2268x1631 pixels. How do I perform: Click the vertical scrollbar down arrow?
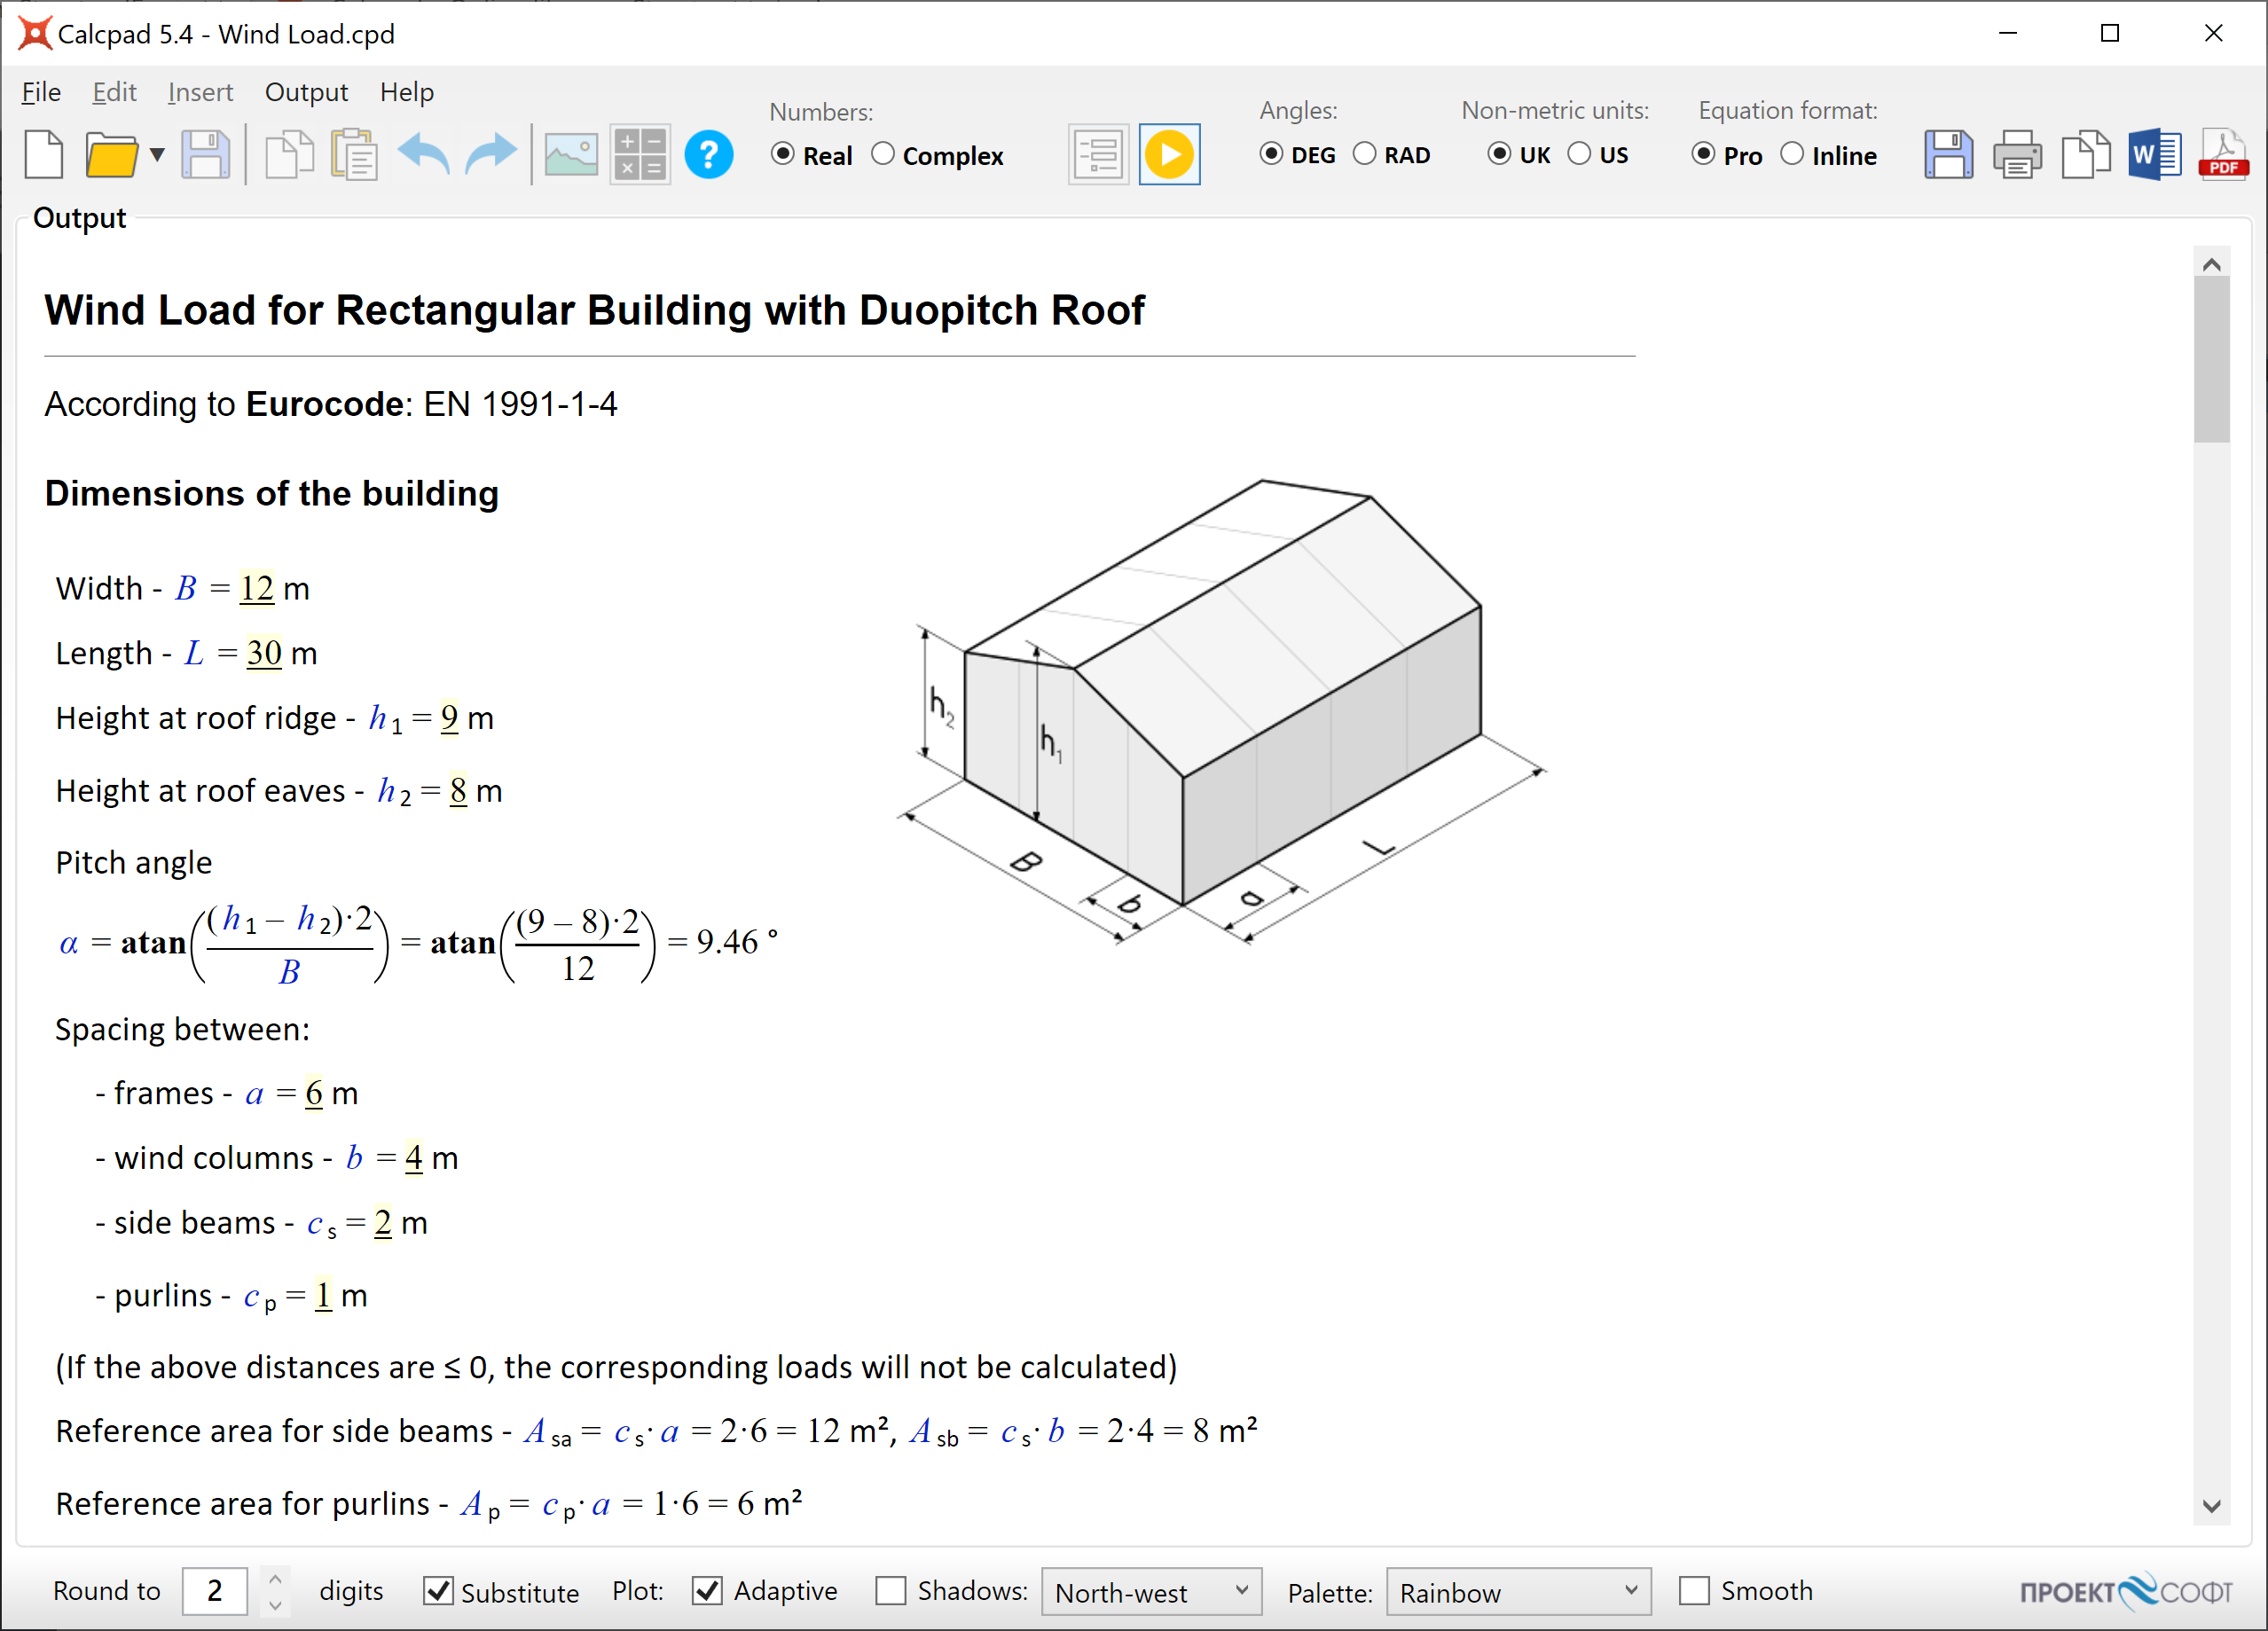[x=2211, y=1506]
